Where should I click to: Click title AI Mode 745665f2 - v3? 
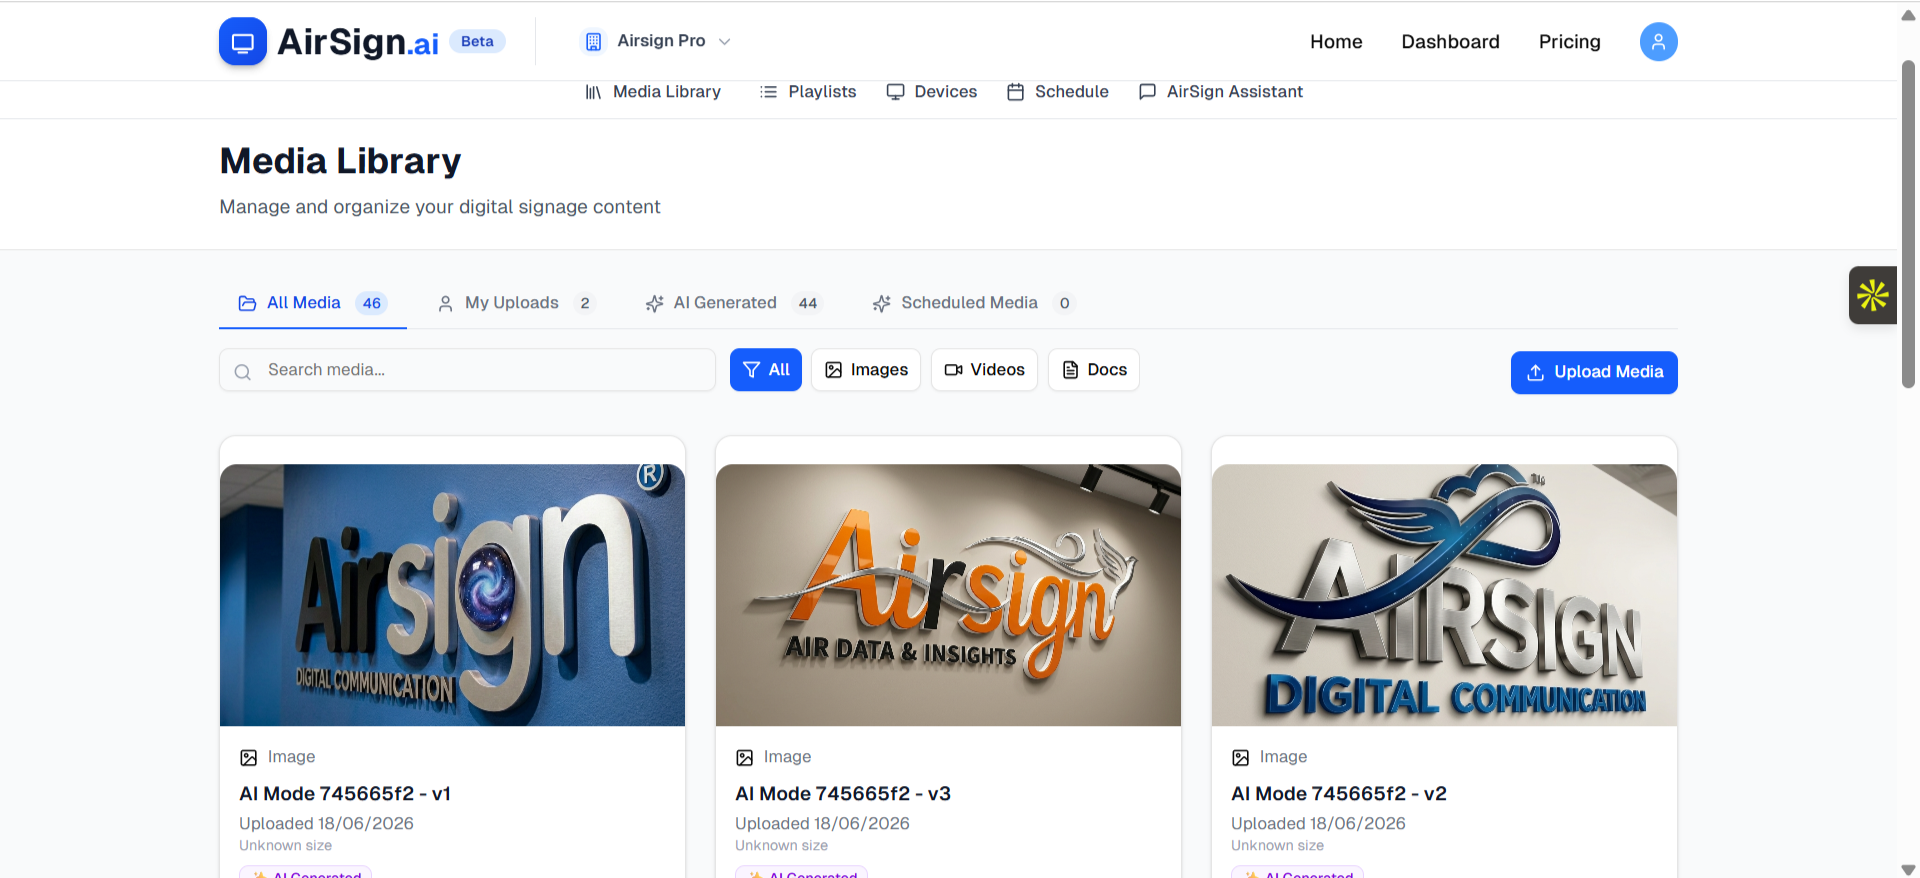point(843,794)
